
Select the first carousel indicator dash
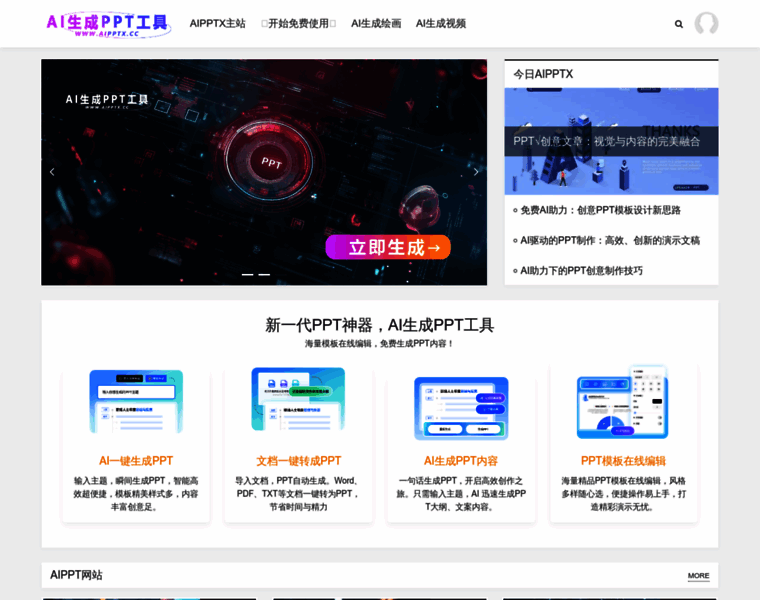coord(247,274)
